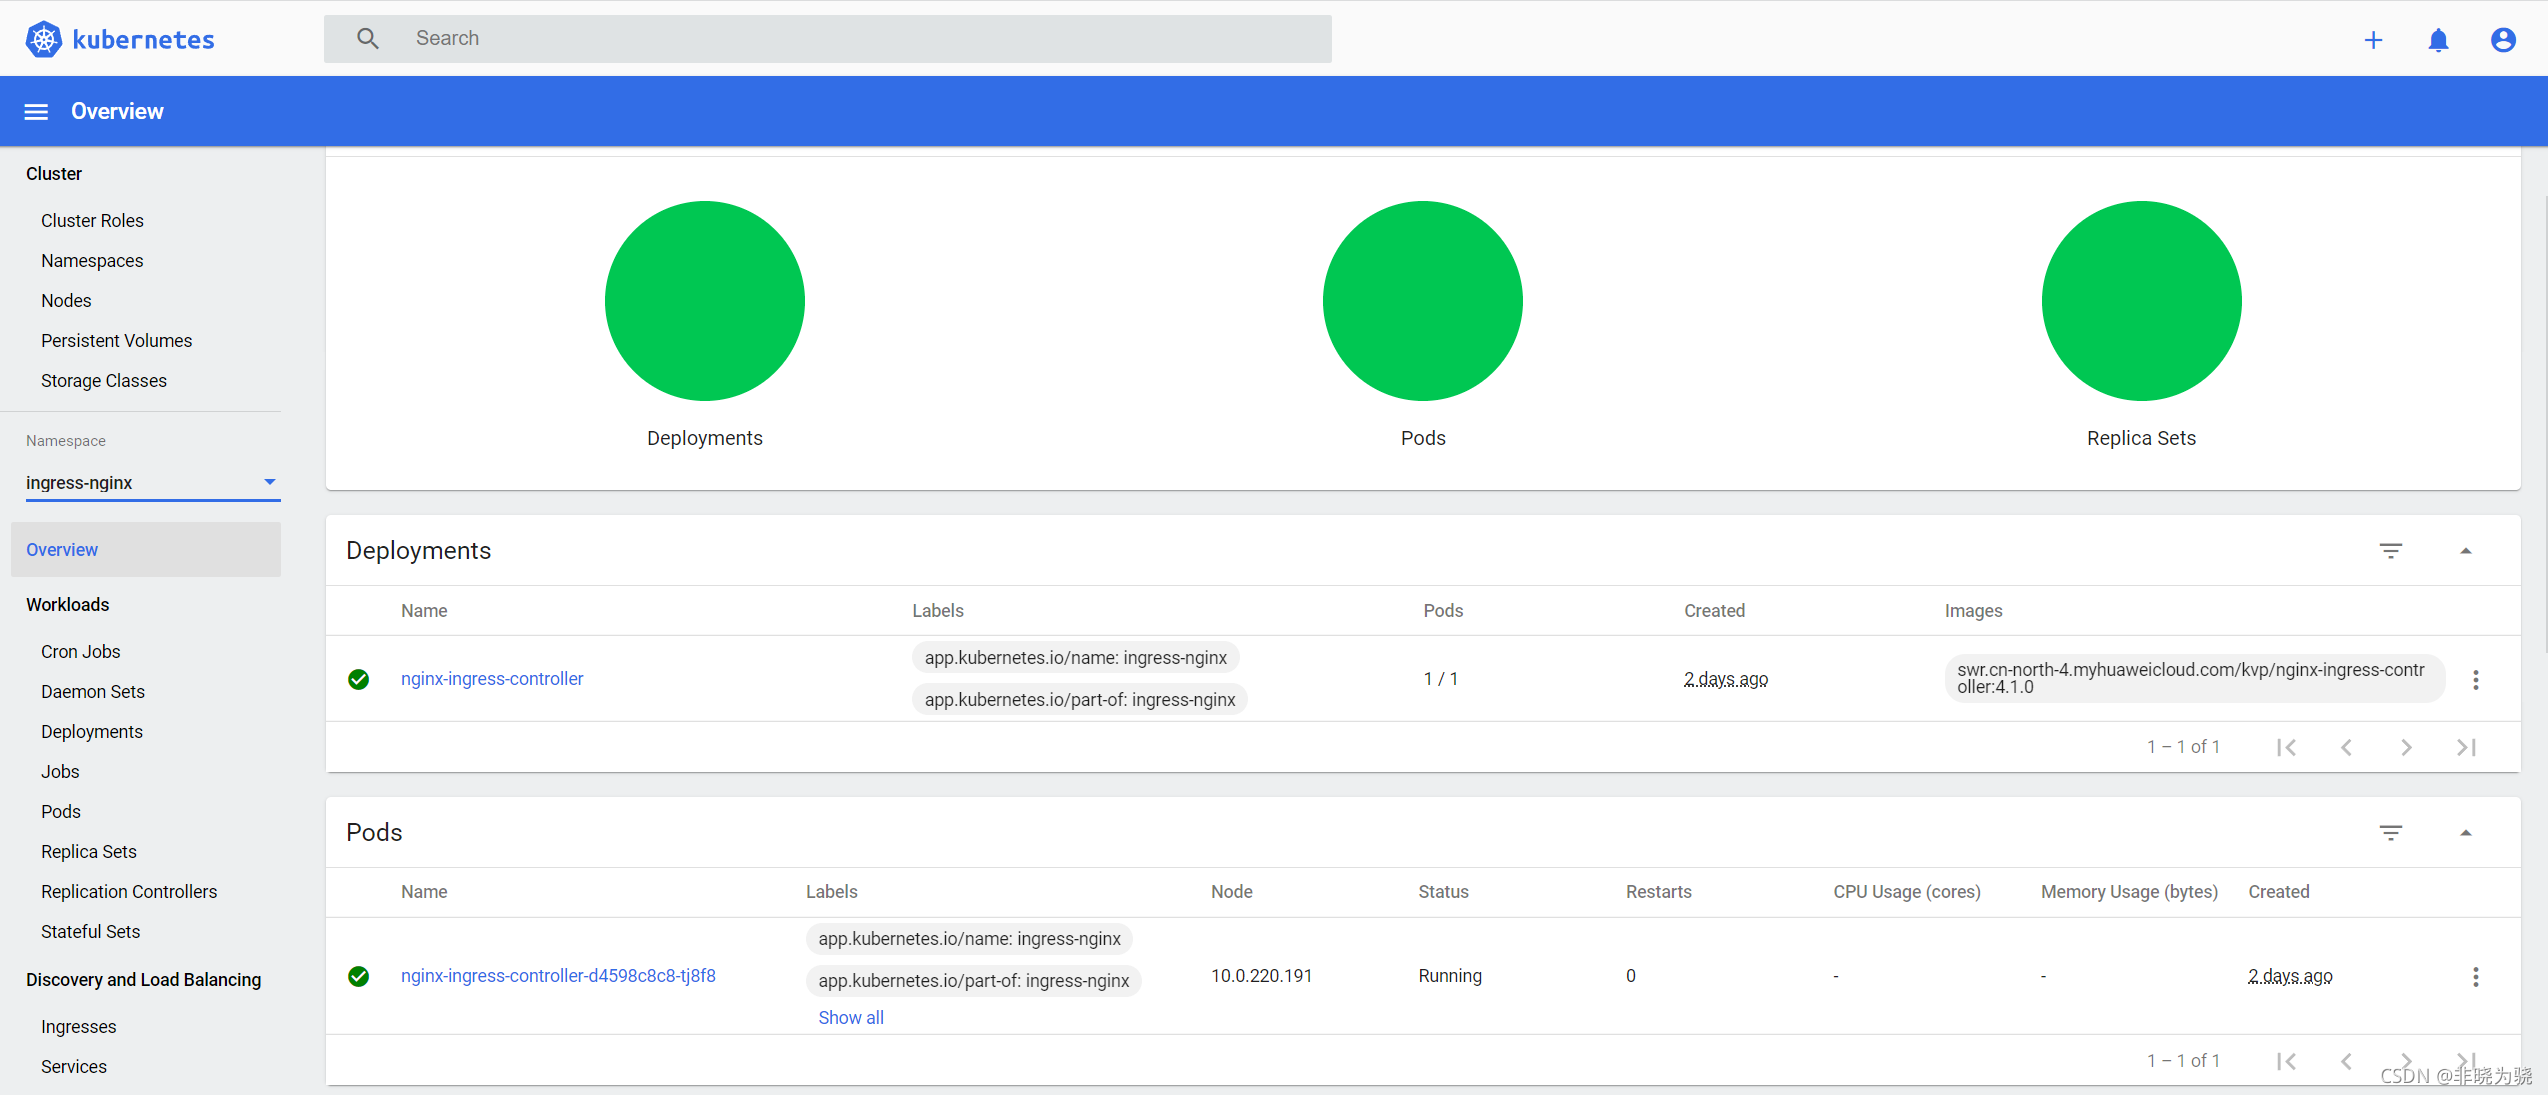Click the Kubernetes logo
This screenshot has width=2548, height=1095.
pos(120,39)
